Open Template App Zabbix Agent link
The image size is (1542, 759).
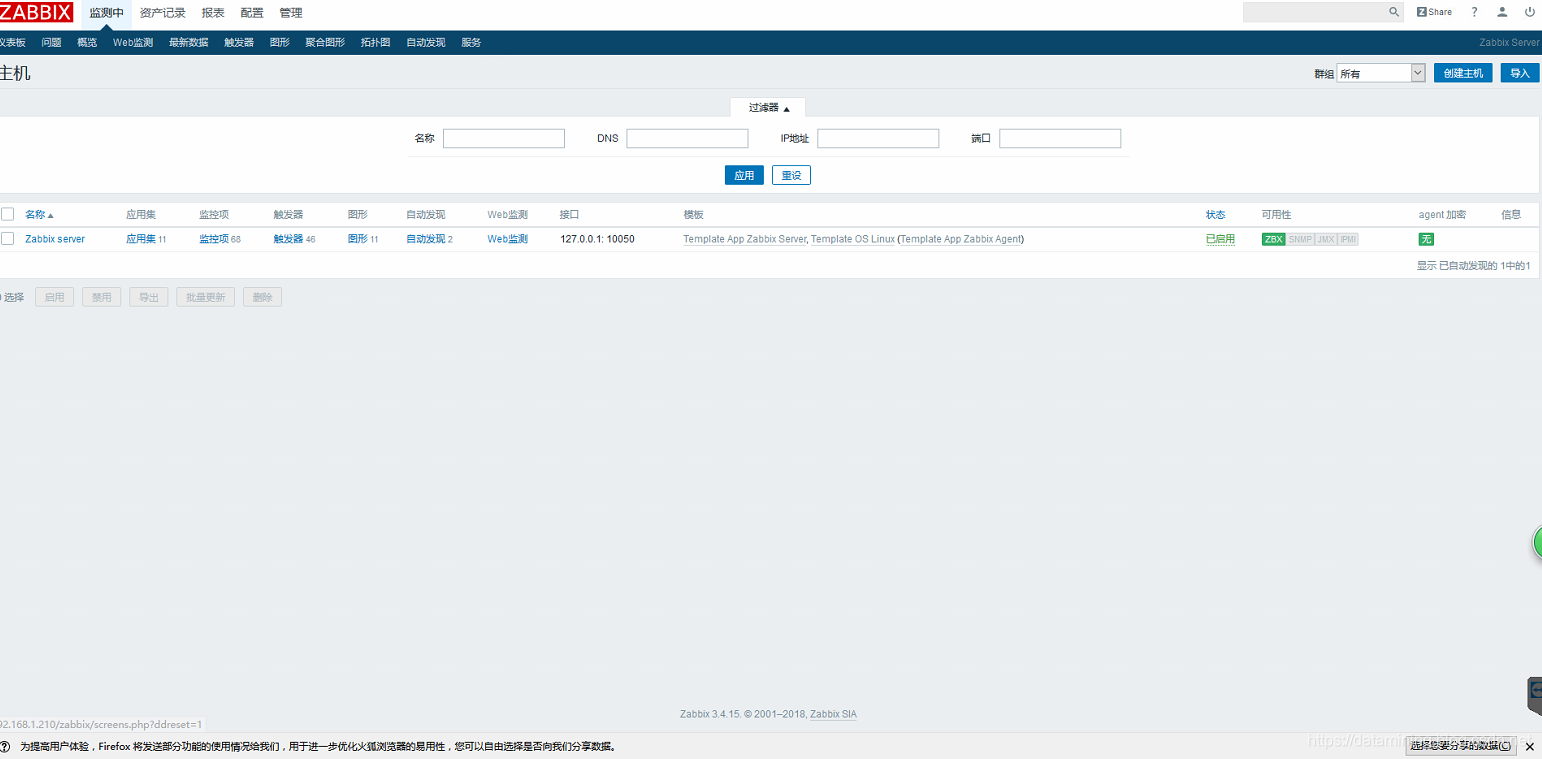click(960, 239)
